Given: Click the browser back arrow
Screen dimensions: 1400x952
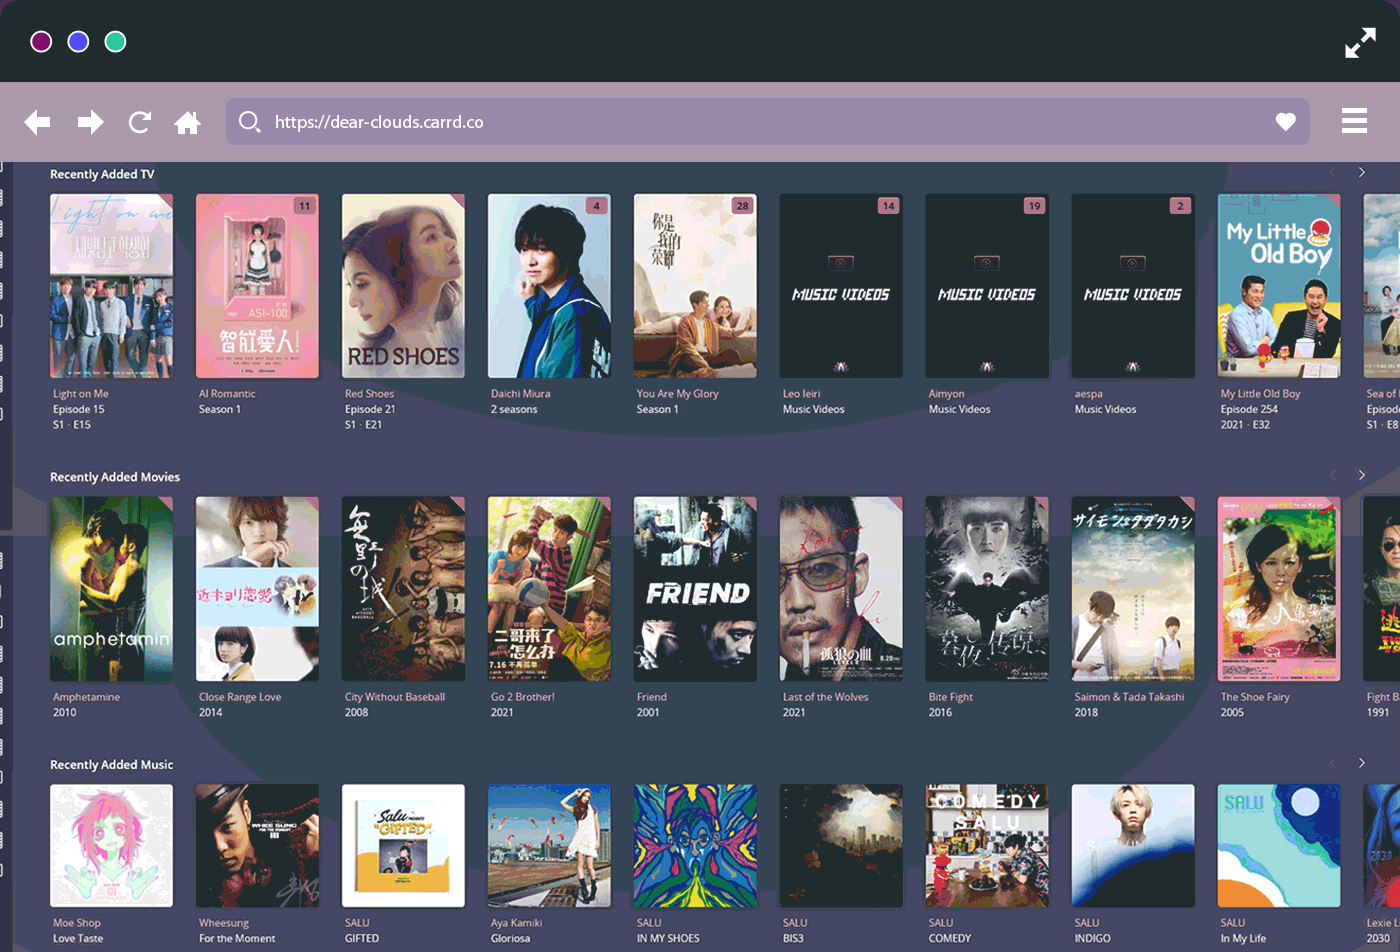Looking at the screenshot, I should (x=38, y=122).
